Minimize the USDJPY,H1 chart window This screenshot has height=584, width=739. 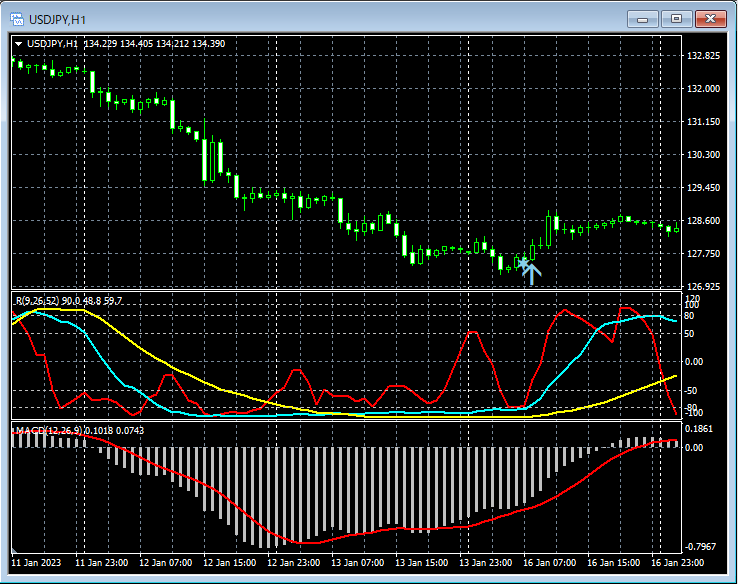tap(642, 19)
